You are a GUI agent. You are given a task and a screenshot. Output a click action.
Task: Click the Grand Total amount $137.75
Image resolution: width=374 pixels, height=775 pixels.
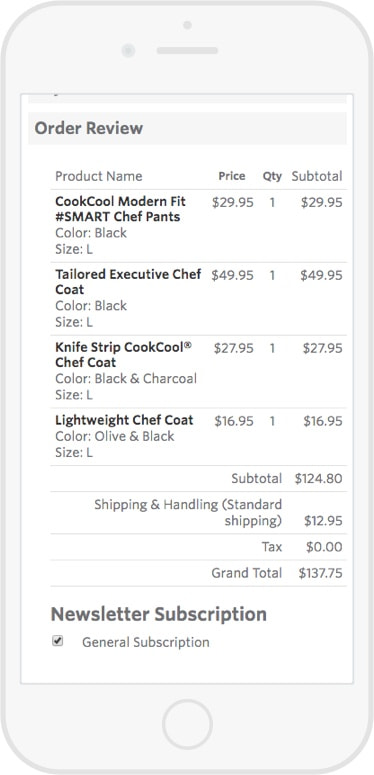pos(321,573)
